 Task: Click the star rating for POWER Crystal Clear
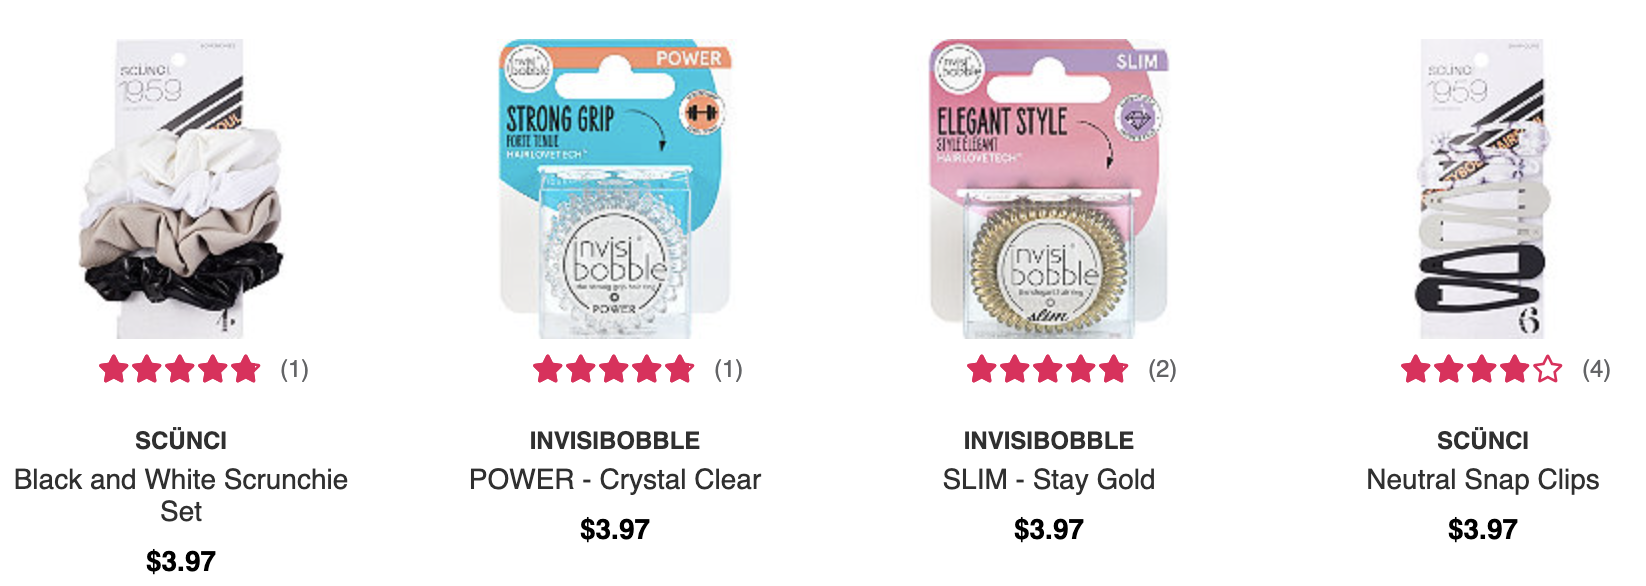pos(614,370)
